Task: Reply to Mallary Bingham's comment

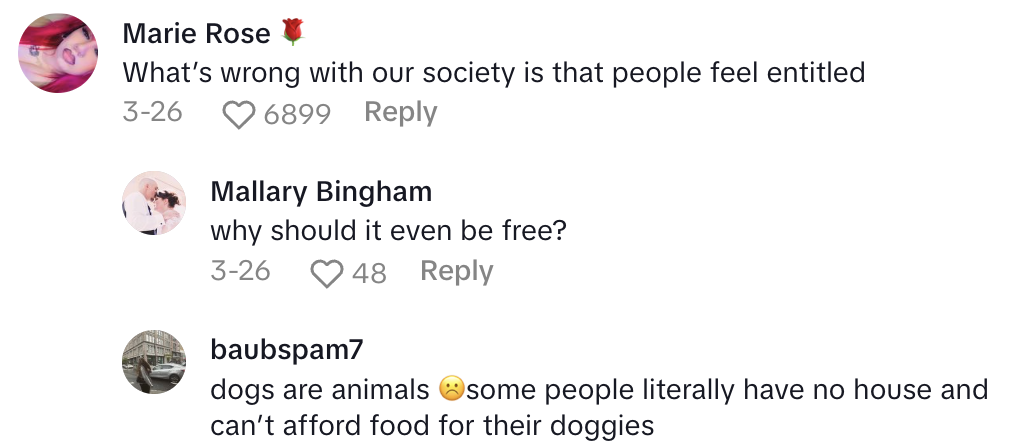Action: (456, 272)
